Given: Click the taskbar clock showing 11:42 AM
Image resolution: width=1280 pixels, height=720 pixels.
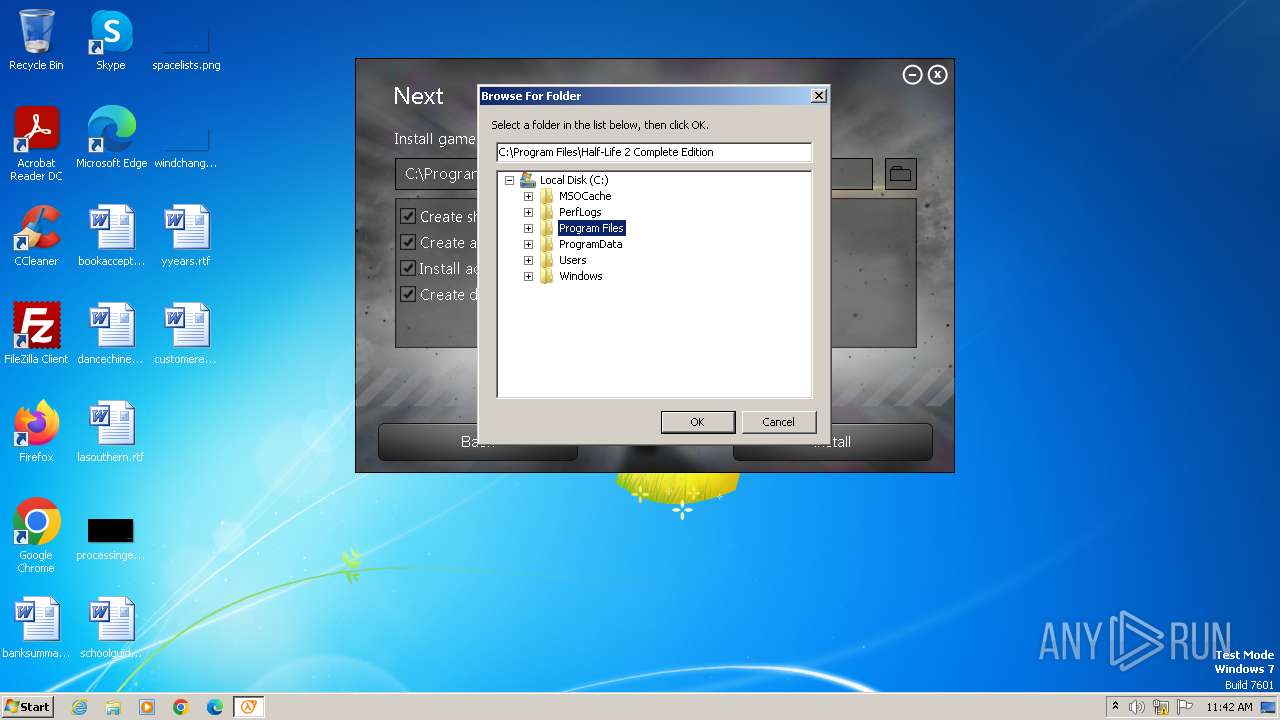Looking at the screenshot, I should (1229, 707).
